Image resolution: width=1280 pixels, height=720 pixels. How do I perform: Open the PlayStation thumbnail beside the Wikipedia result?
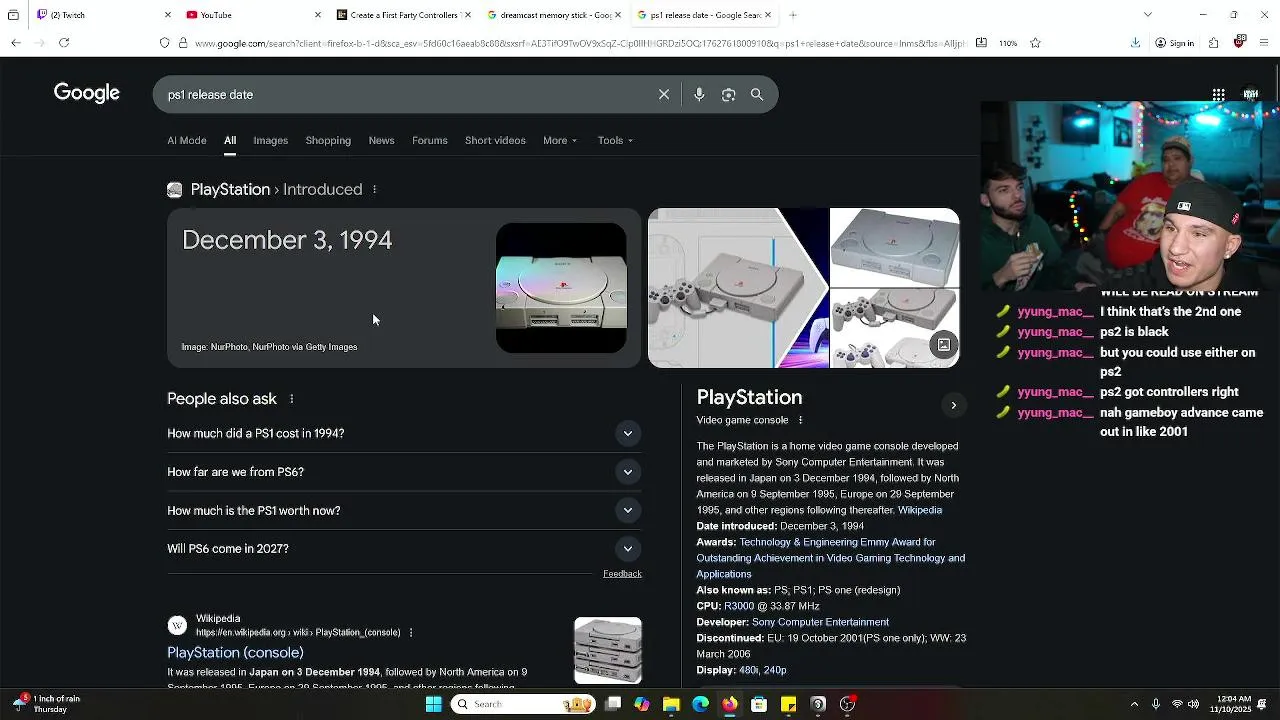click(608, 651)
